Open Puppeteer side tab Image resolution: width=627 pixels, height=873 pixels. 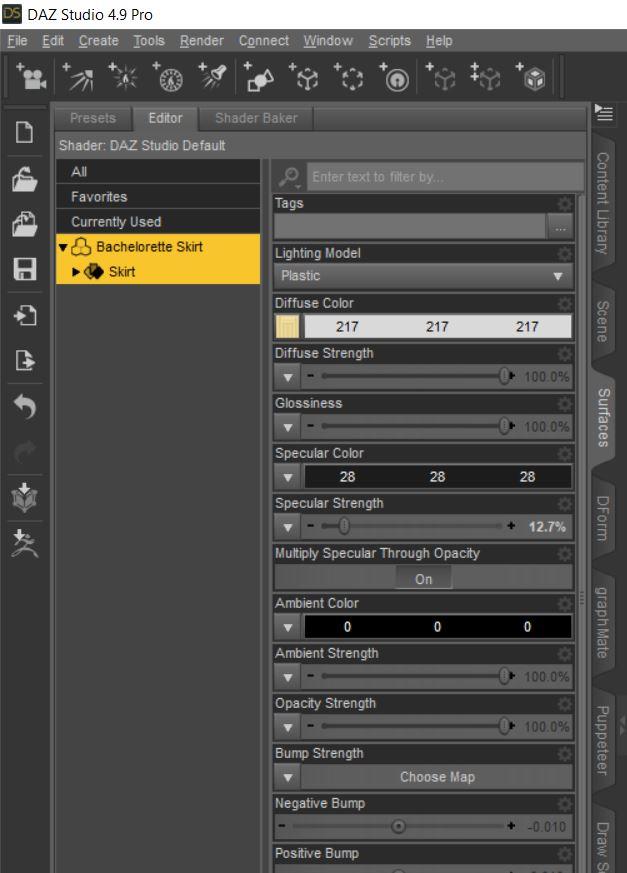point(603,740)
